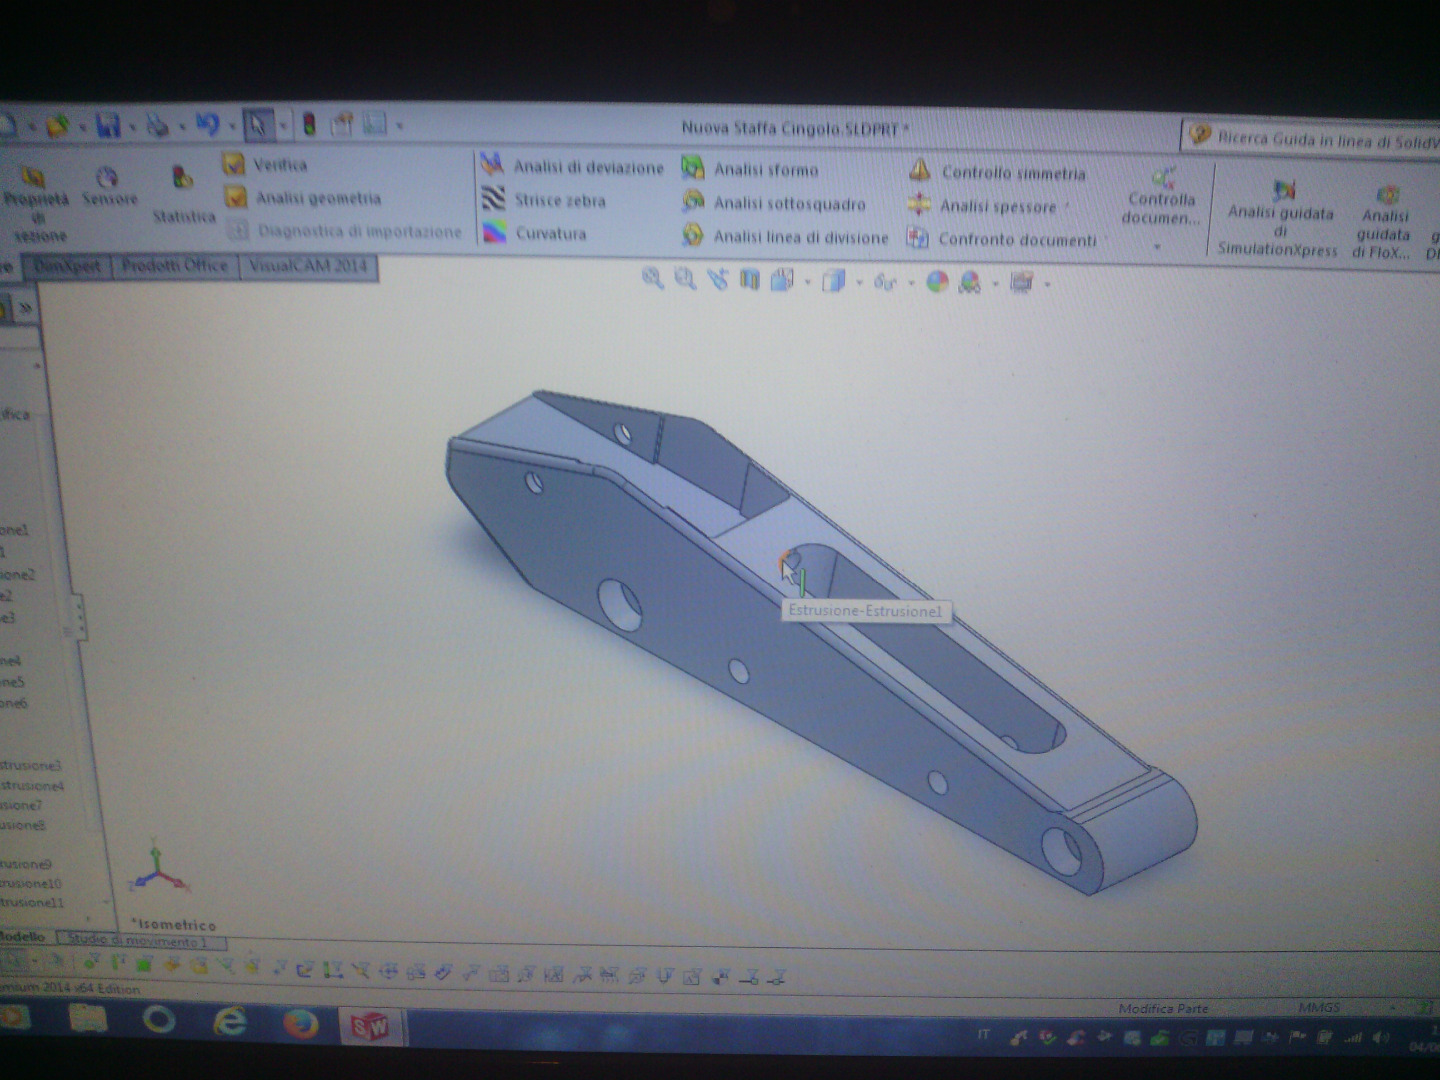This screenshot has height=1080, width=1440.
Task: Toggle the Section View icon
Action: pyautogui.click(x=749, y=281)
